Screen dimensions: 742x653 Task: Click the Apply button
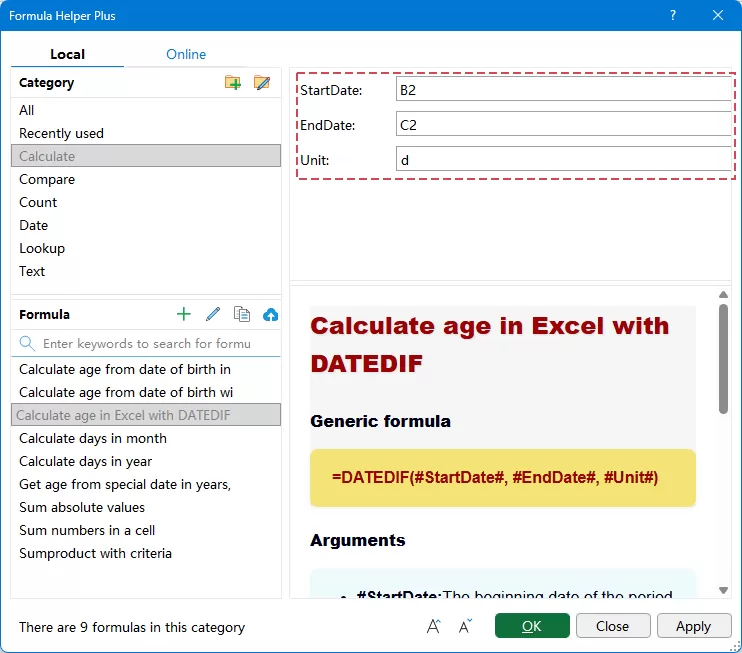pyautogui.click(x=694, y=626)
